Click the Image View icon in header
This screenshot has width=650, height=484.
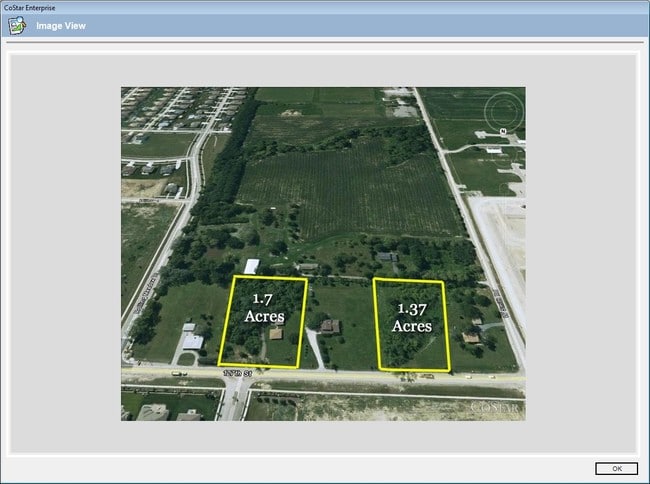(x=17, y=25)
